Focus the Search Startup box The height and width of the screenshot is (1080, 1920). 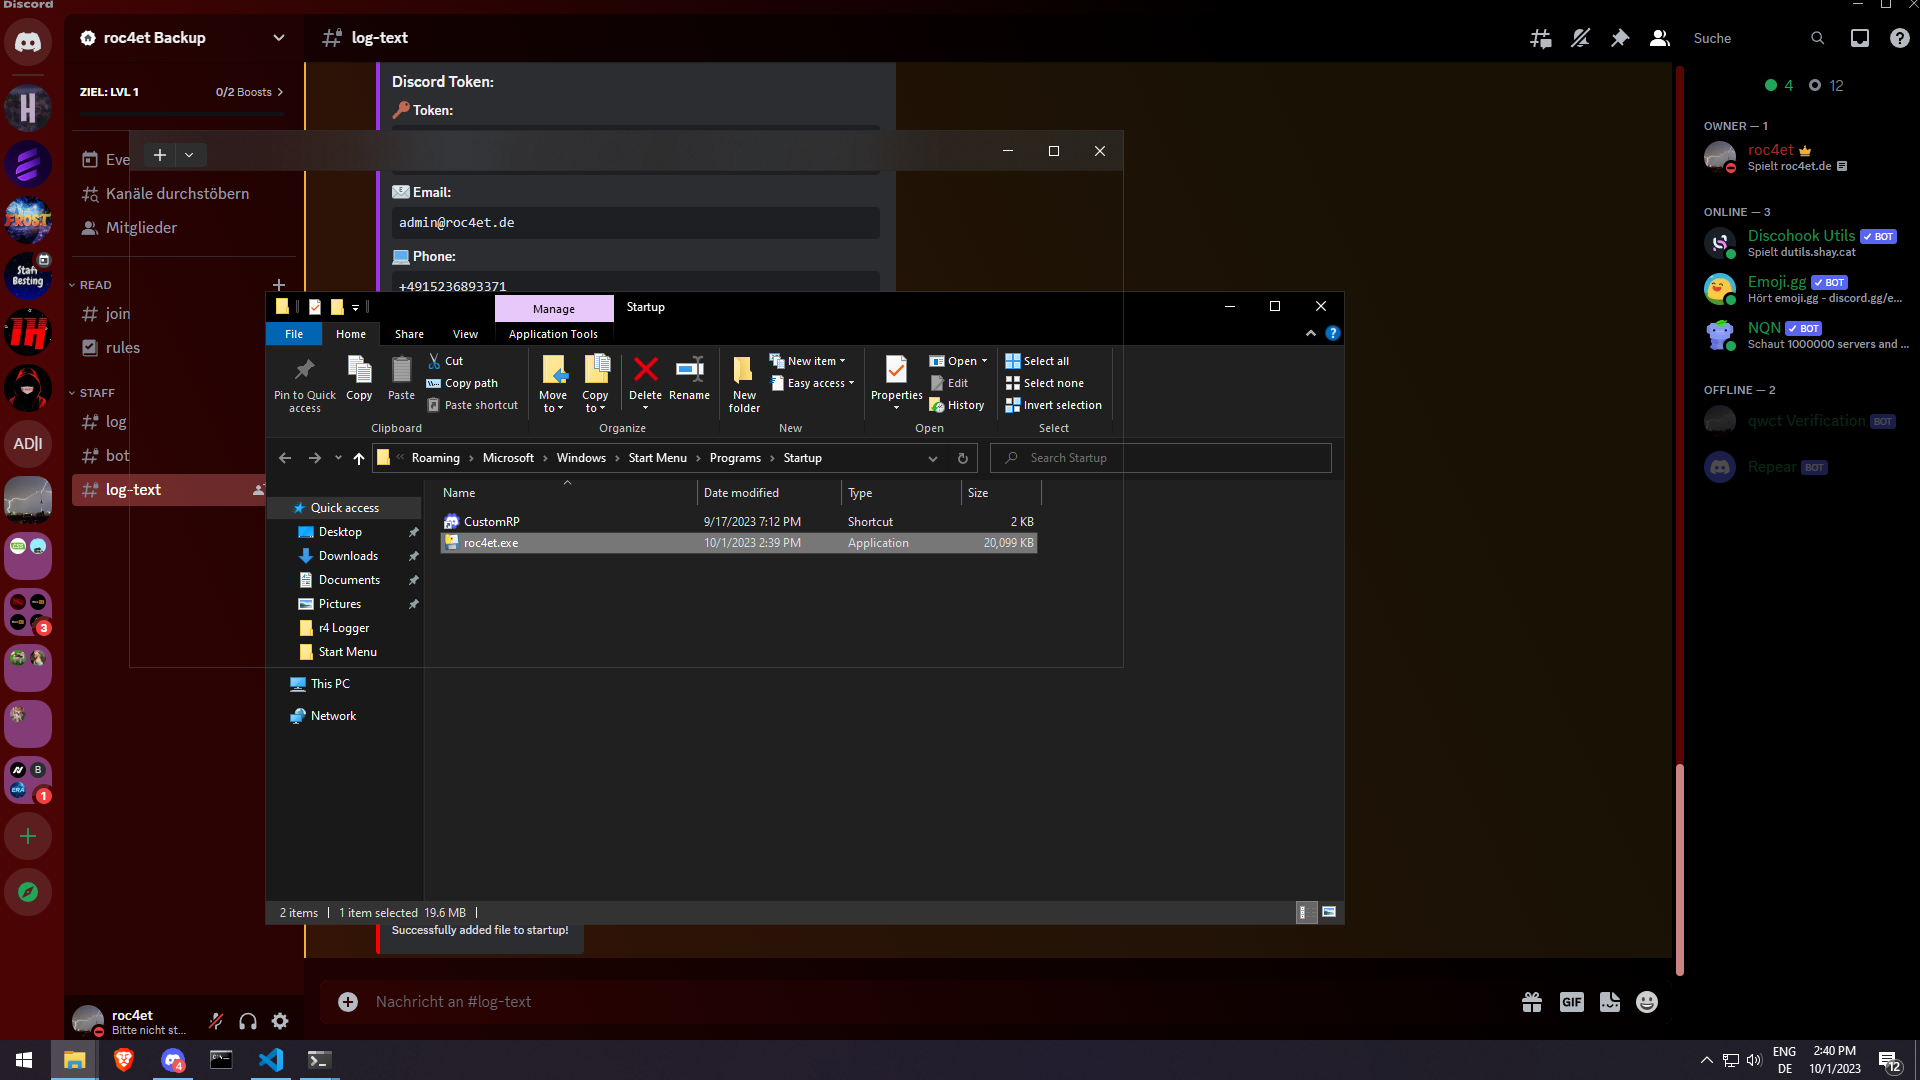(1161, 458)
